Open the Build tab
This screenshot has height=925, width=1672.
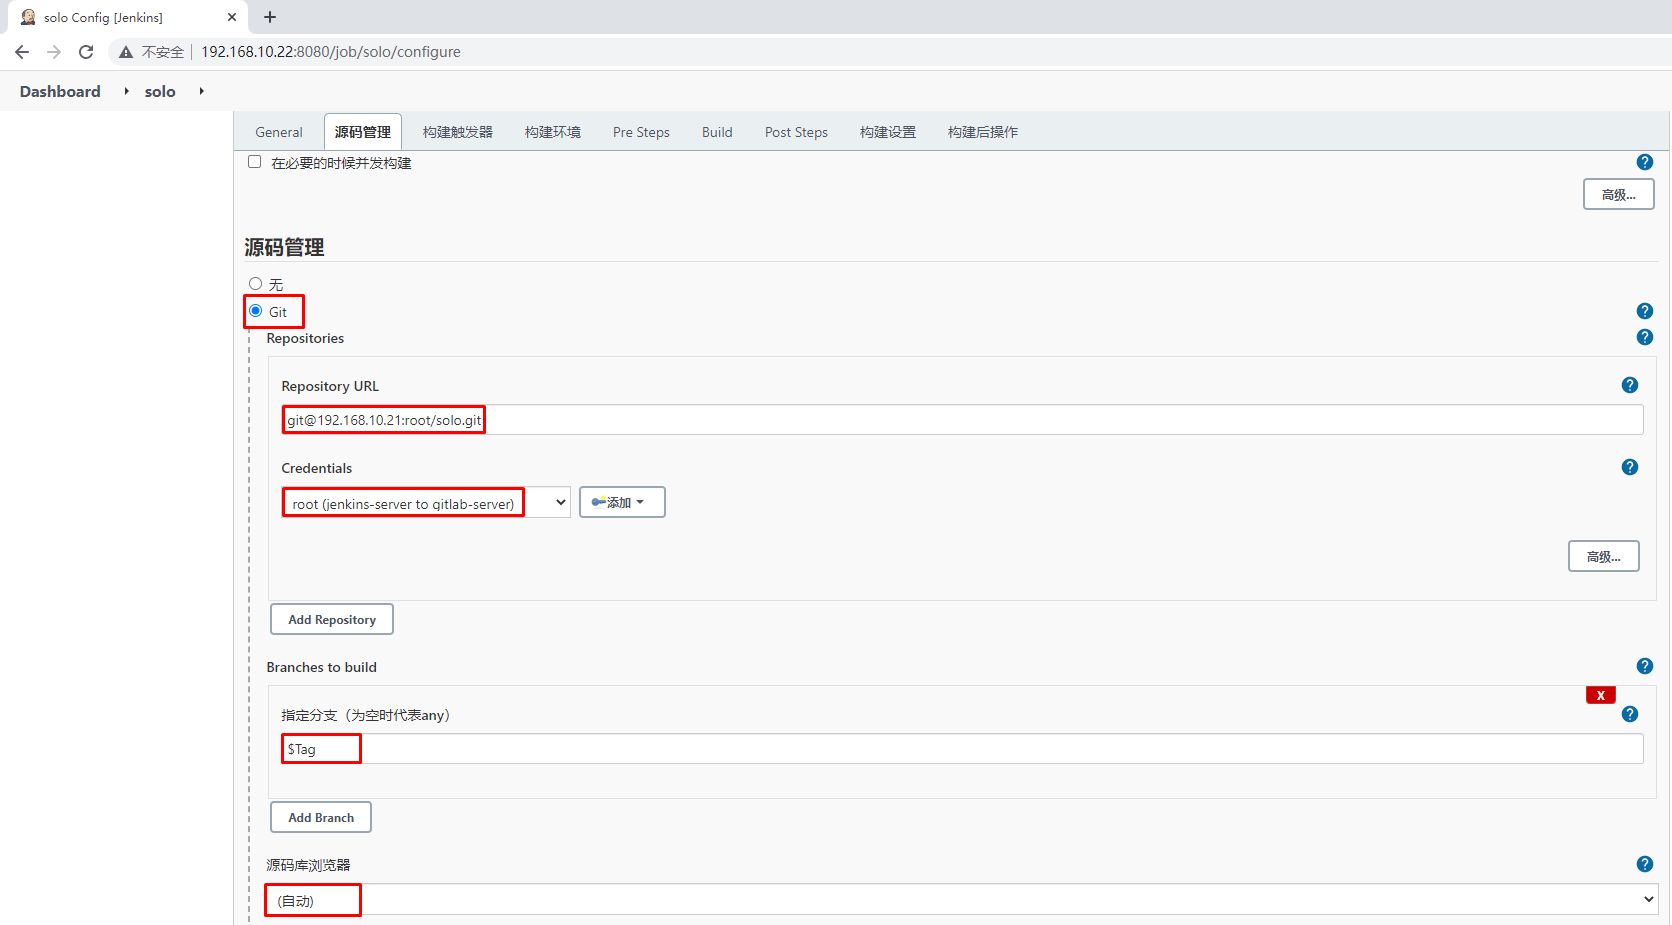coord(717,132)
